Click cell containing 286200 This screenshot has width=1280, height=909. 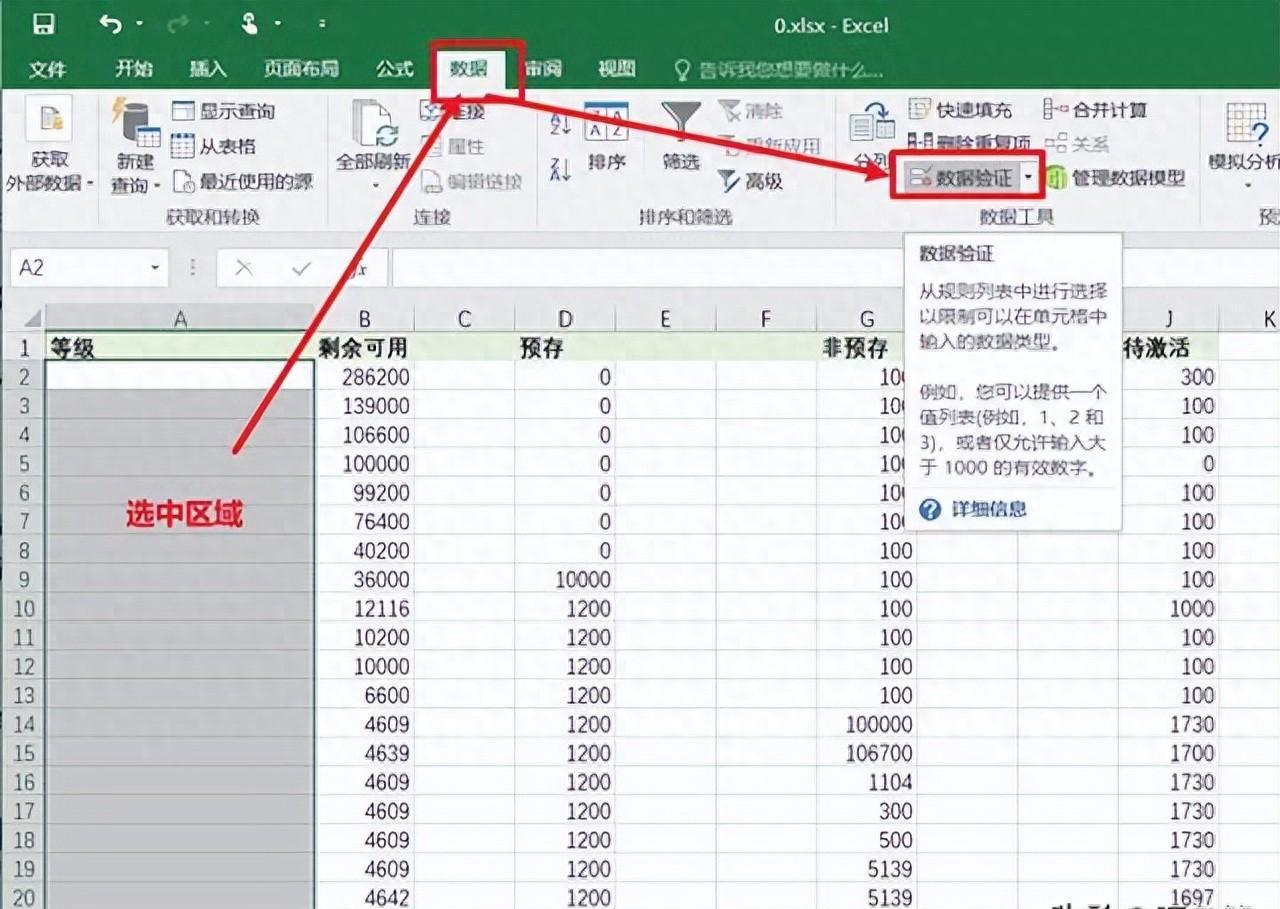click(x=364, y=377)
